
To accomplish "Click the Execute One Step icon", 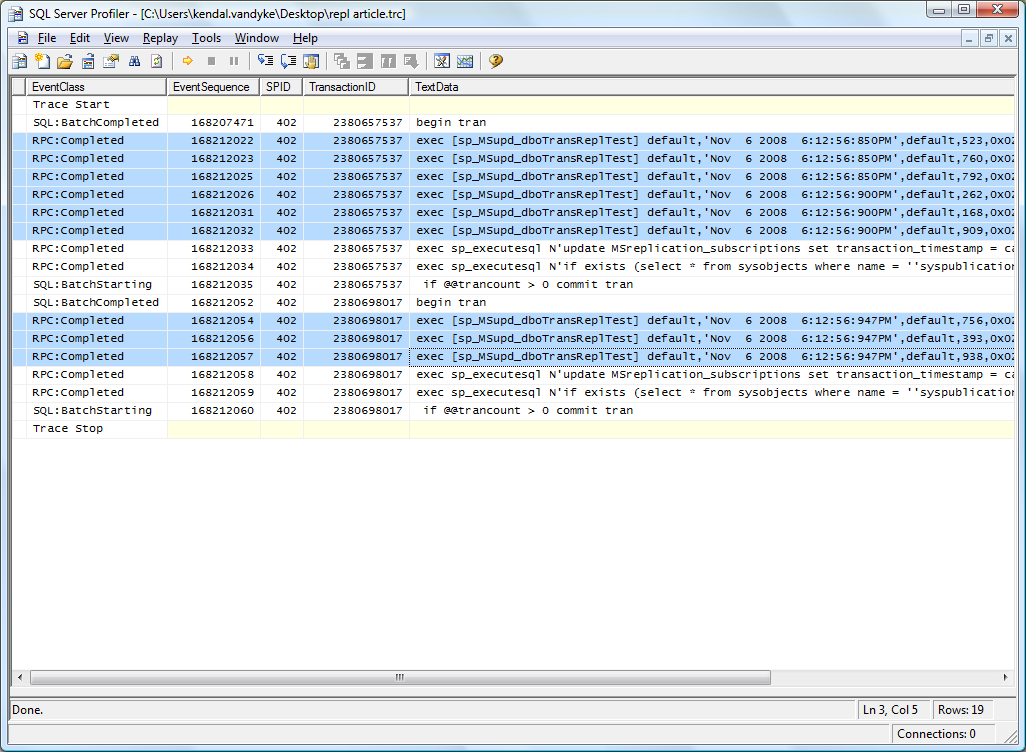I will pos(265,61).
